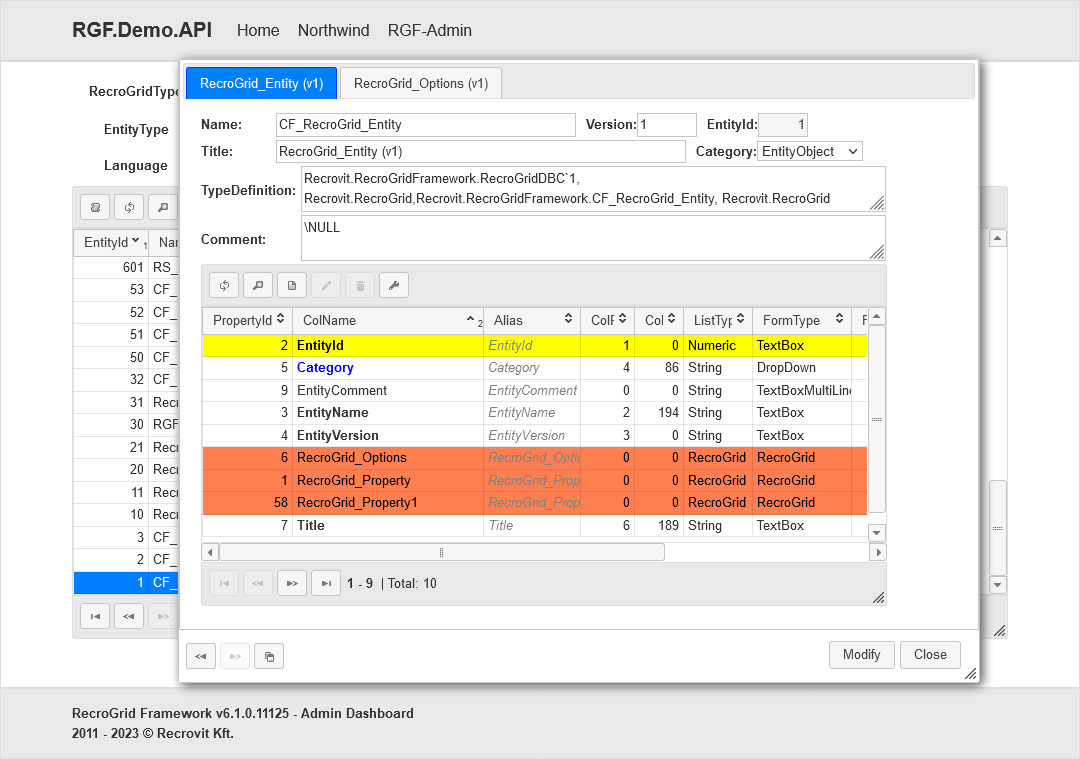Image resolution: width=1080 pixels, height=759 pixels.
Task: Sort by the Alias column header
Action: 531,320
